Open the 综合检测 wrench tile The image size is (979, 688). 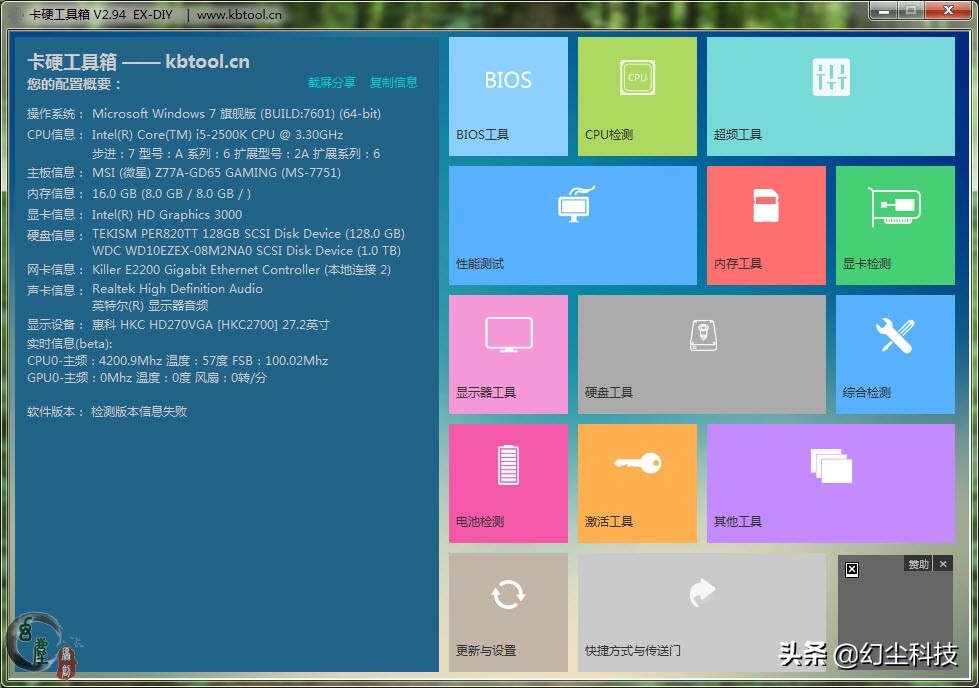tap(895, 355)
